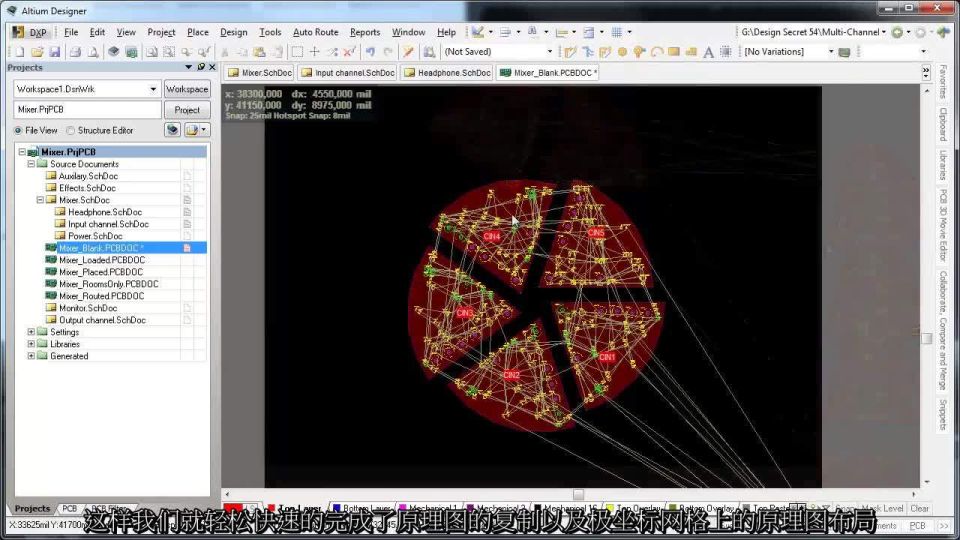Image resolution: width=960 pixels, height=540 pixels.
Task: Click the select inside area rectangle icon
Action: [297, 52]
